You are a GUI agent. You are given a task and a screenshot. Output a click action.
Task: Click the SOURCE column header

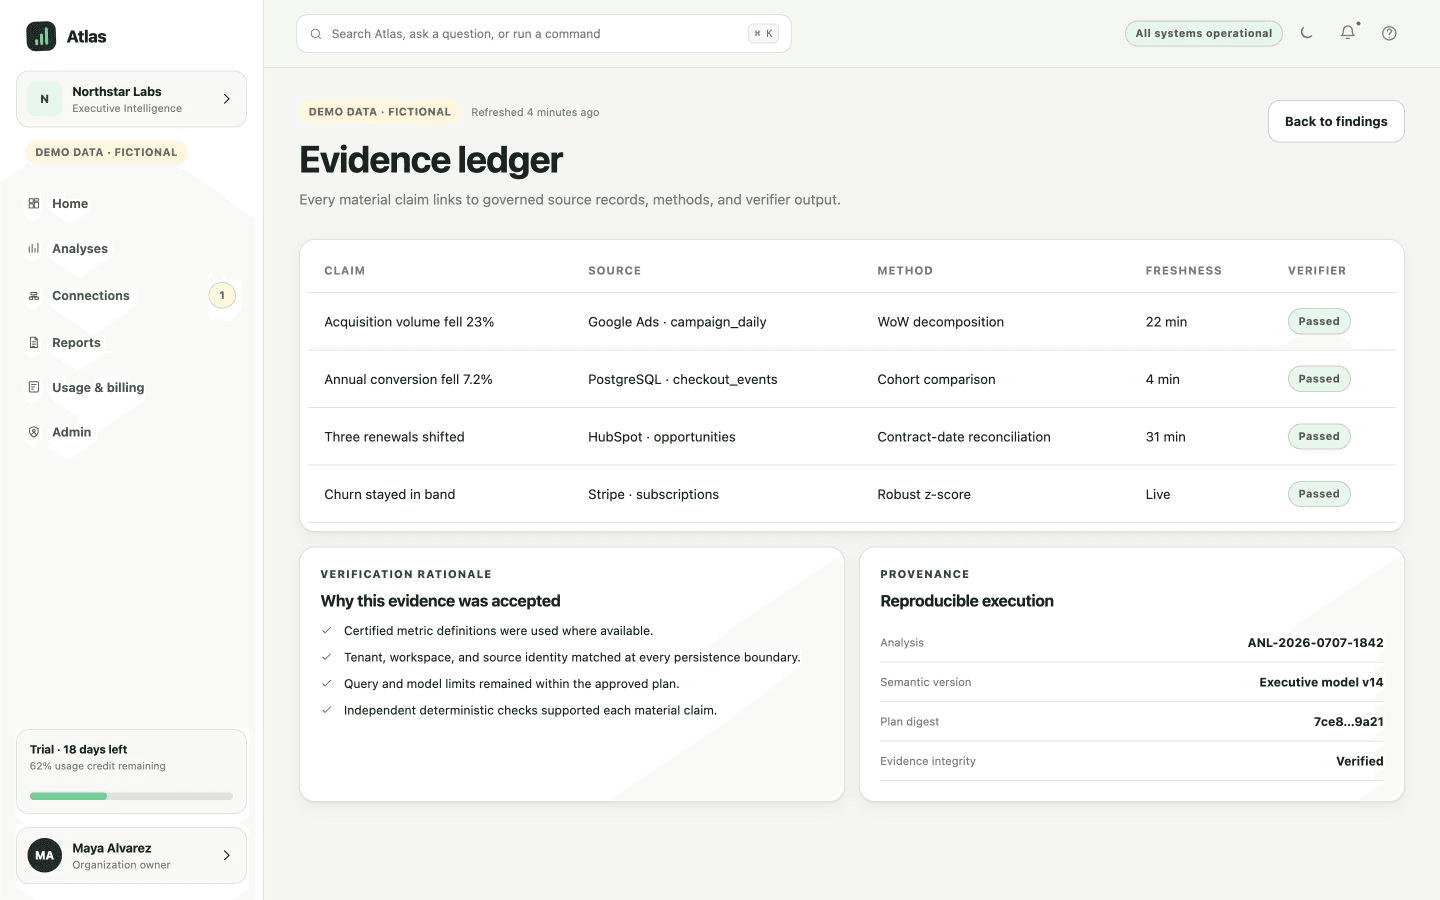(615, 271)
